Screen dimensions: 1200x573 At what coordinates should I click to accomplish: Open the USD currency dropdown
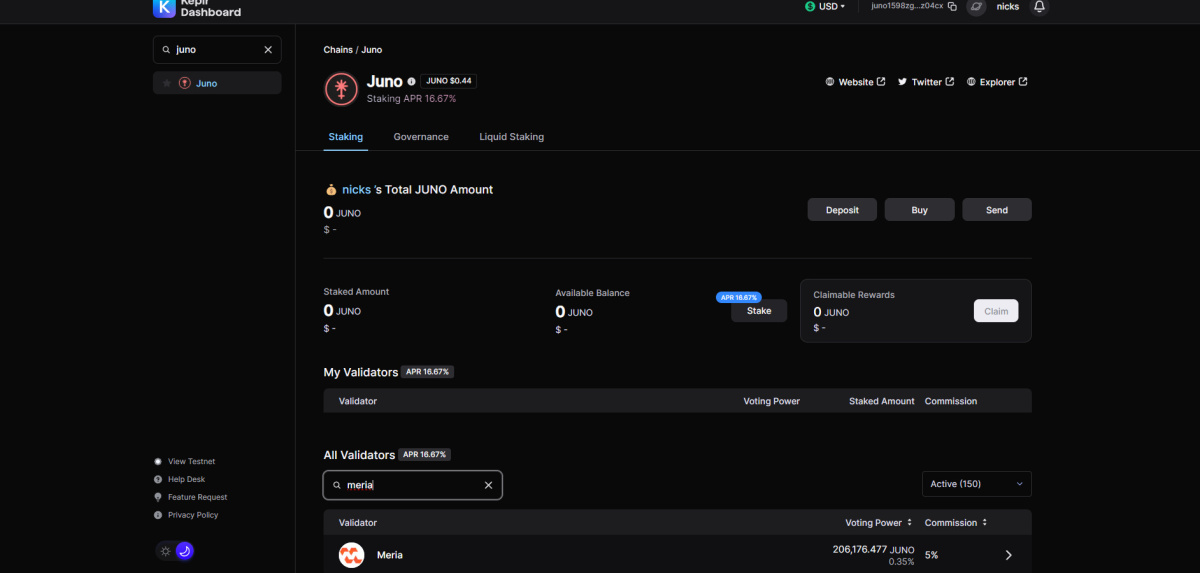(825, 6)
